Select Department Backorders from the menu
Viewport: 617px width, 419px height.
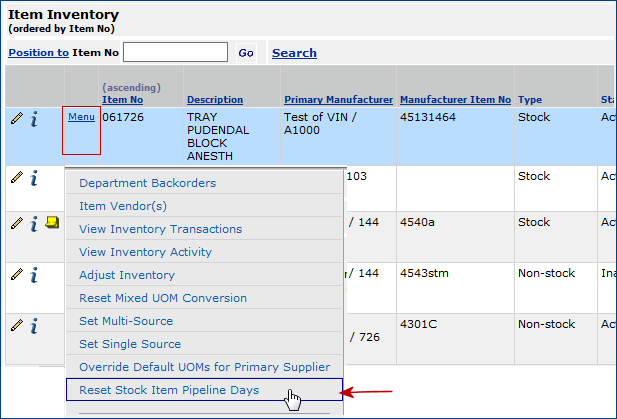coord(147,183)
